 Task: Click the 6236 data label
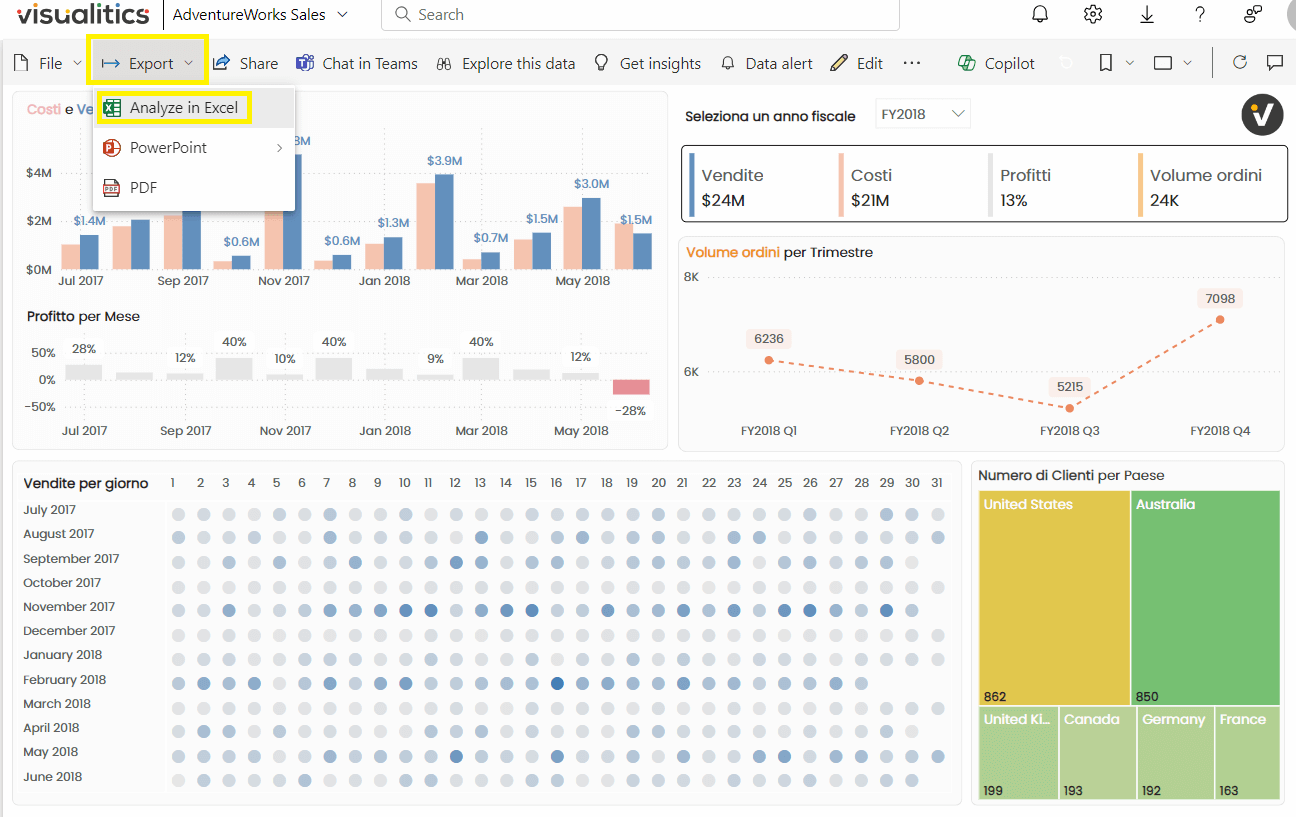pyautogui.click(x=769, y=339)
